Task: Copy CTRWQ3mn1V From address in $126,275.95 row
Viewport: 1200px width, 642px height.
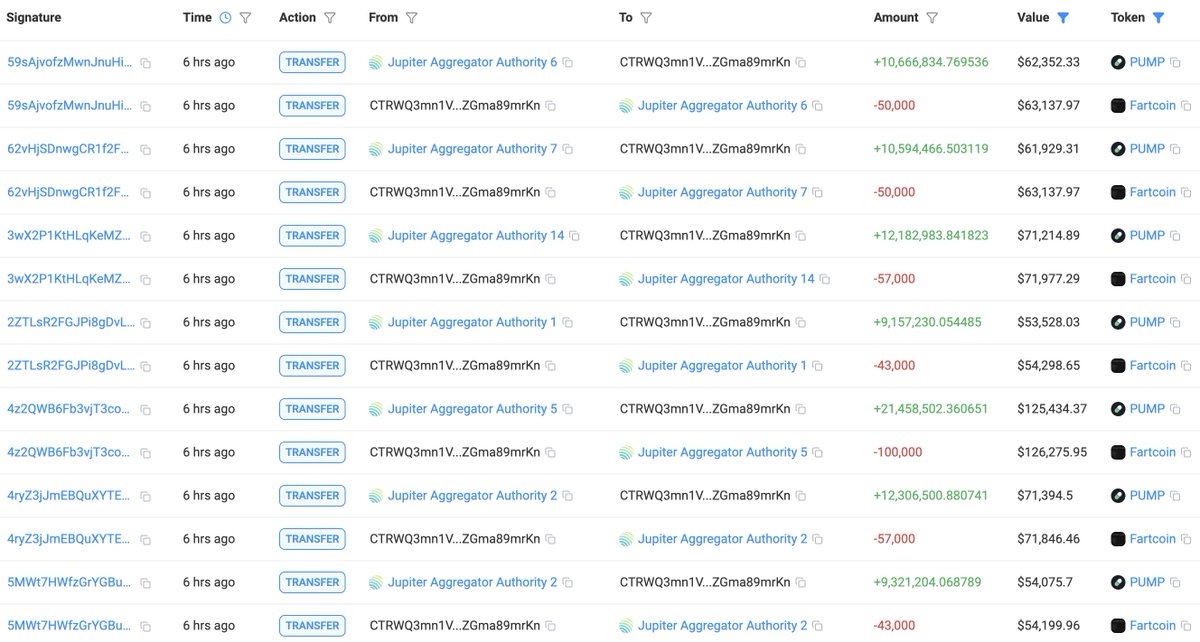Action: click(551, 453)
